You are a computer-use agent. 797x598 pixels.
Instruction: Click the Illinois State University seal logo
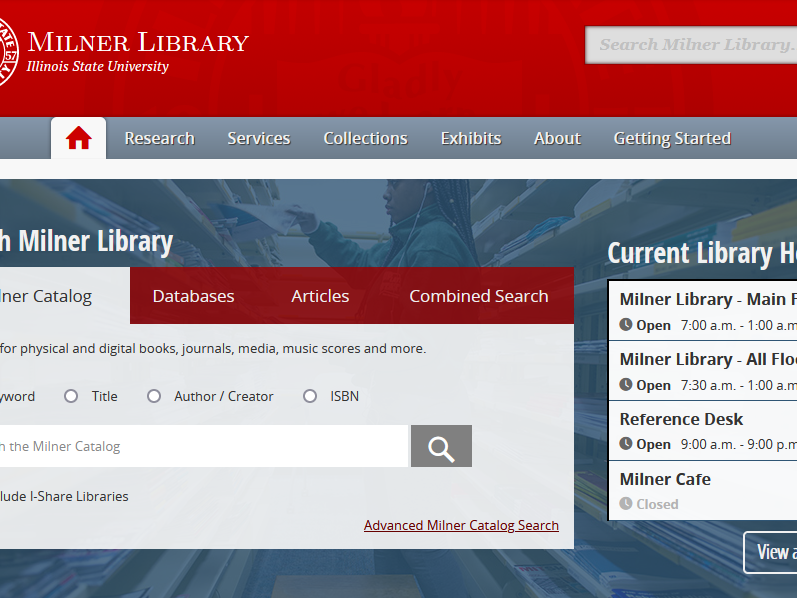8,51
